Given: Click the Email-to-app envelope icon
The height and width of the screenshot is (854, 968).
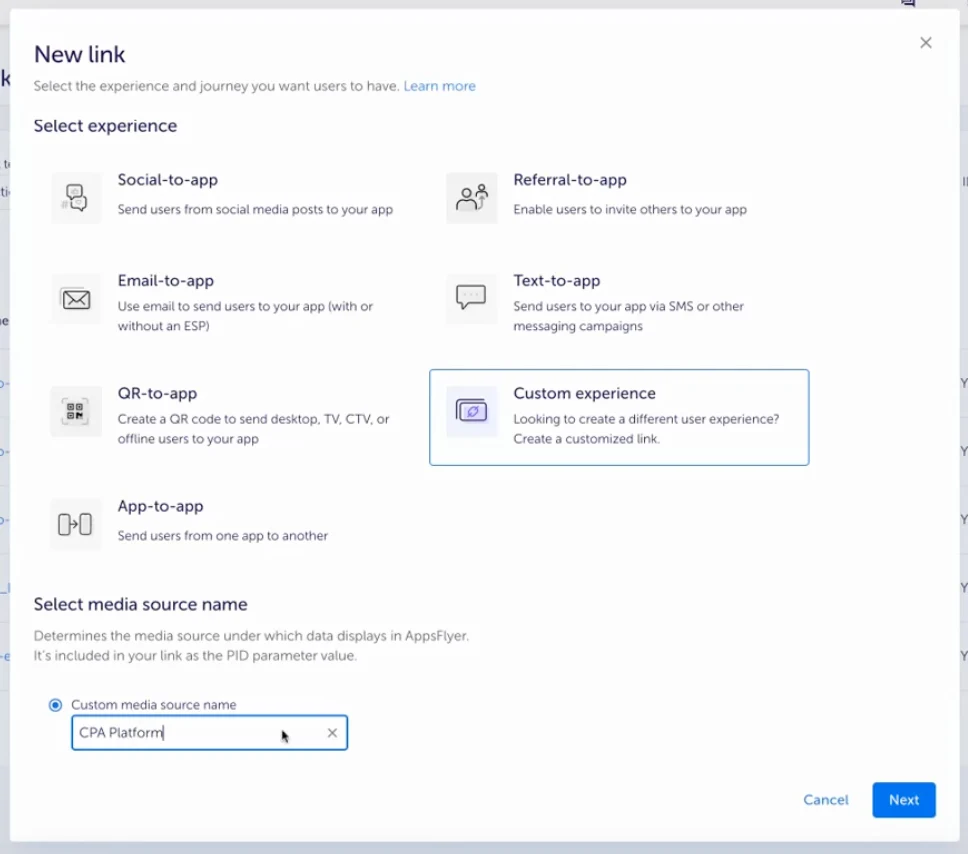Looking at the screenshot, I should point(76,299).
